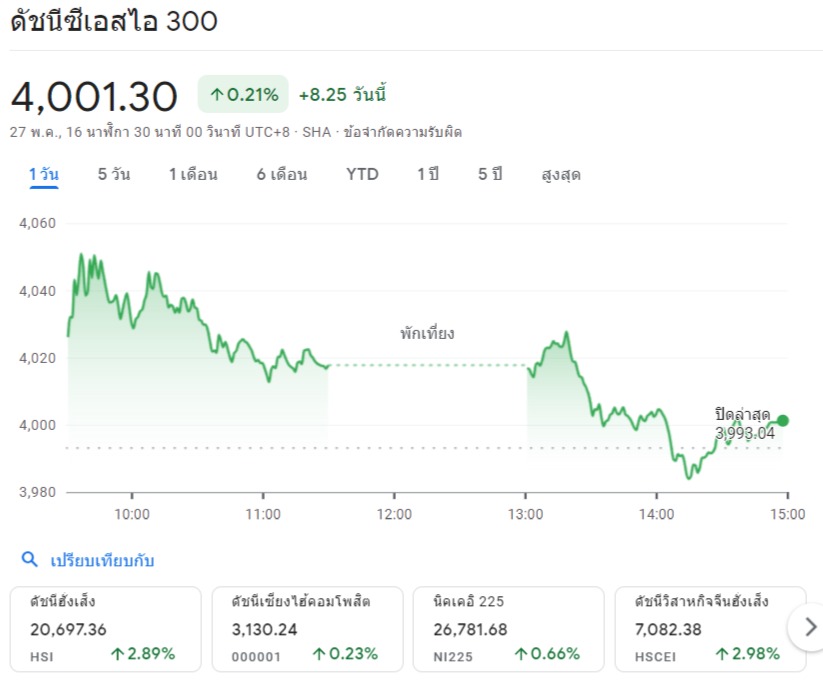Screen dimensions: 823x680
Task: Show the 1 ปี chart range
Action: [x=428, y=175]
